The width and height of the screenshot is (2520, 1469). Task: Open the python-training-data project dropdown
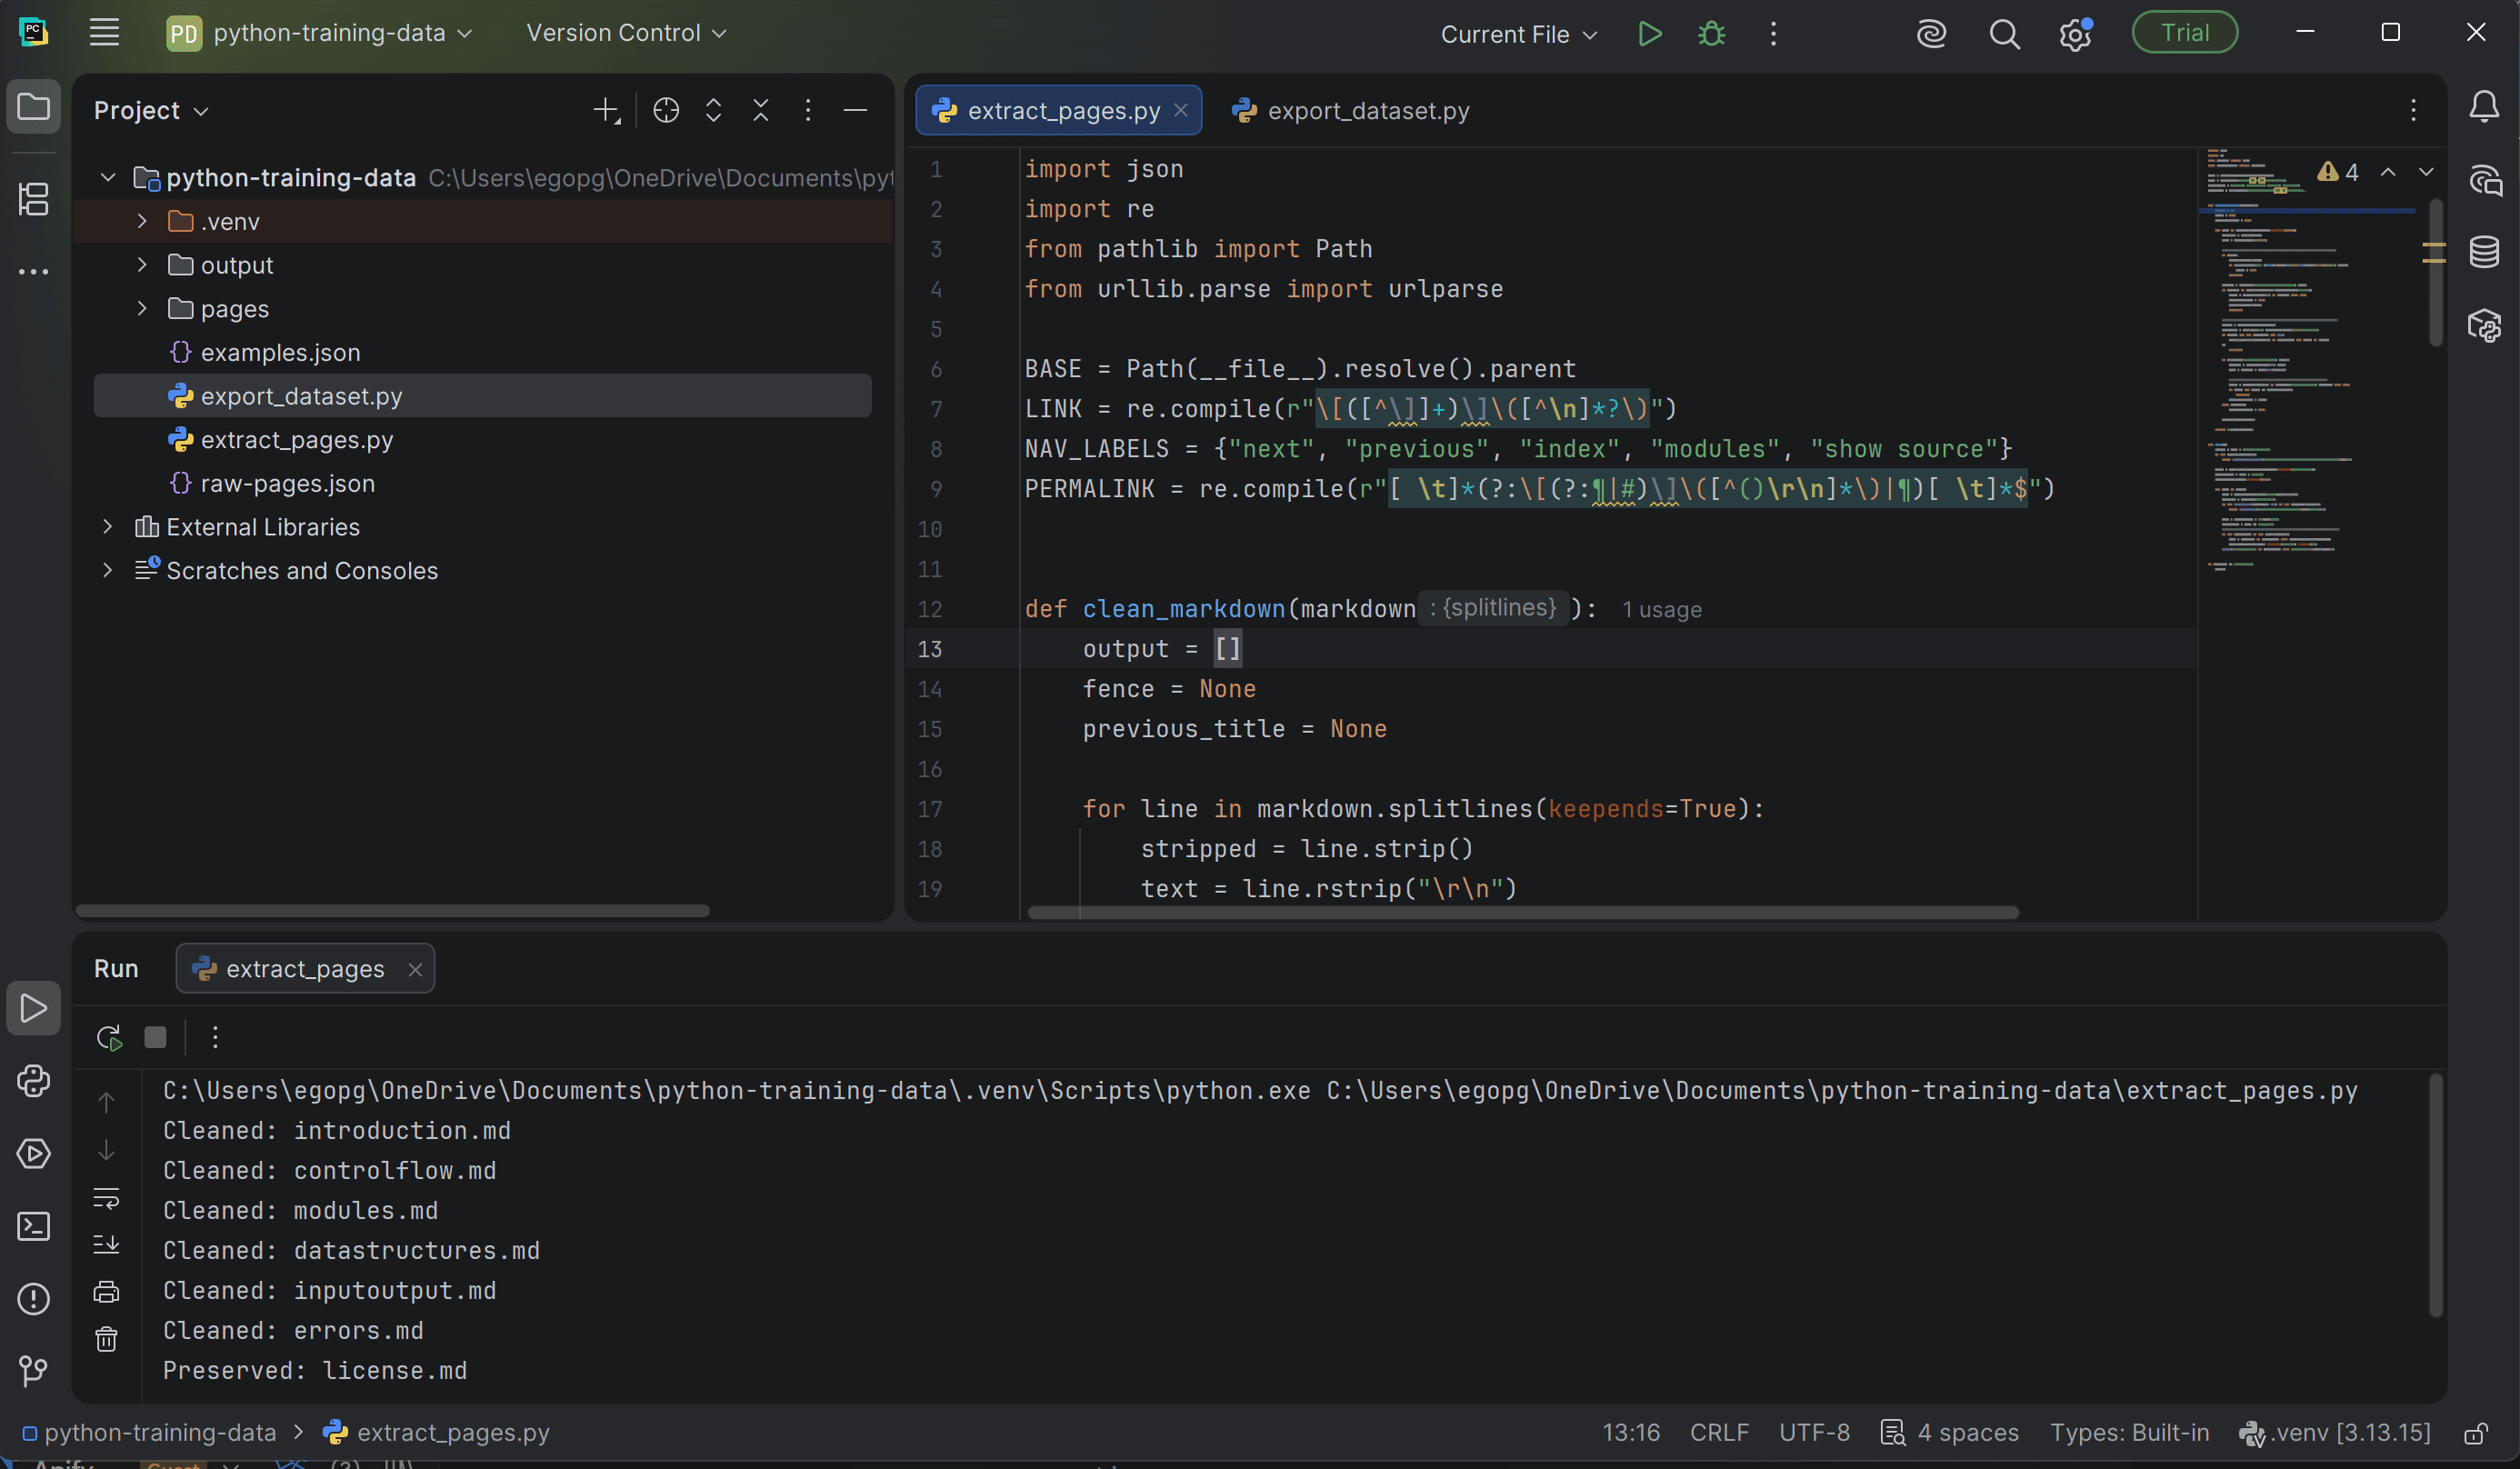pos(320,33)
